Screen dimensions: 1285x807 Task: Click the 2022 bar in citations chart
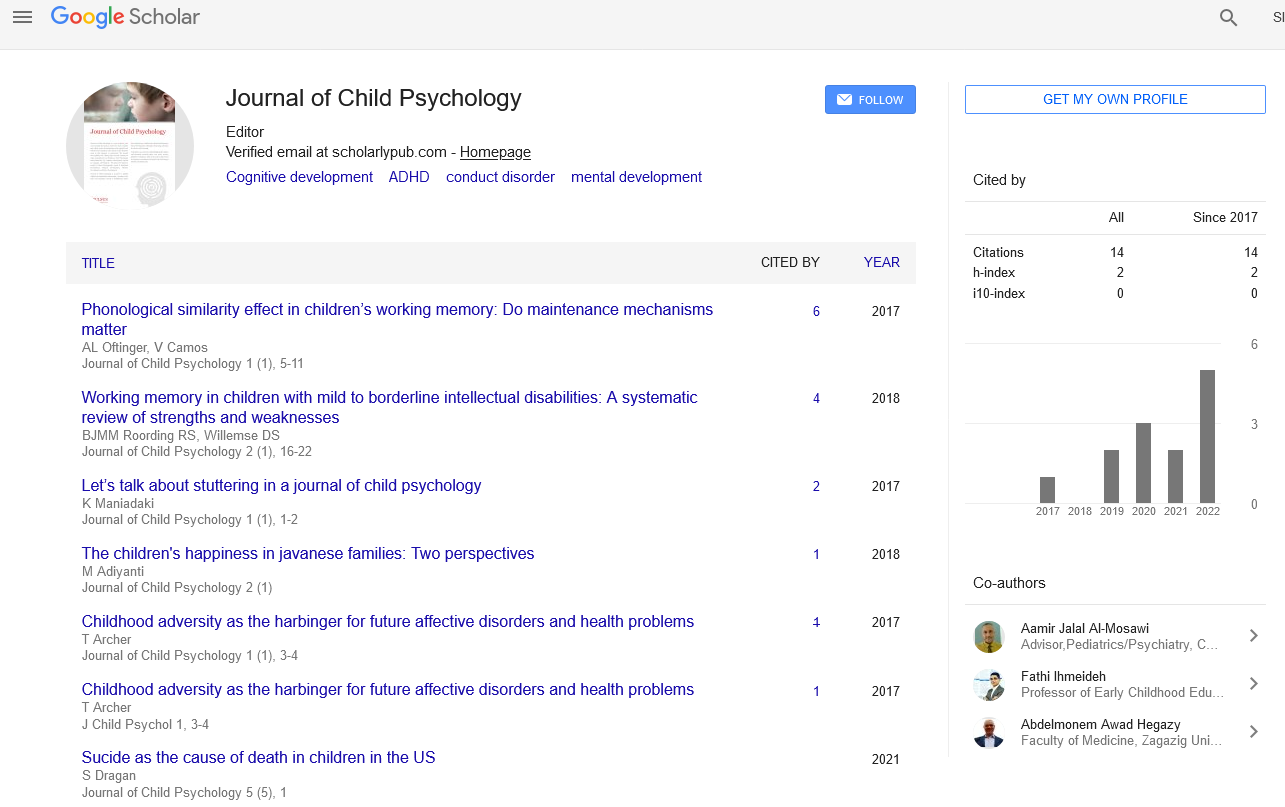[x=1207, y=437]
